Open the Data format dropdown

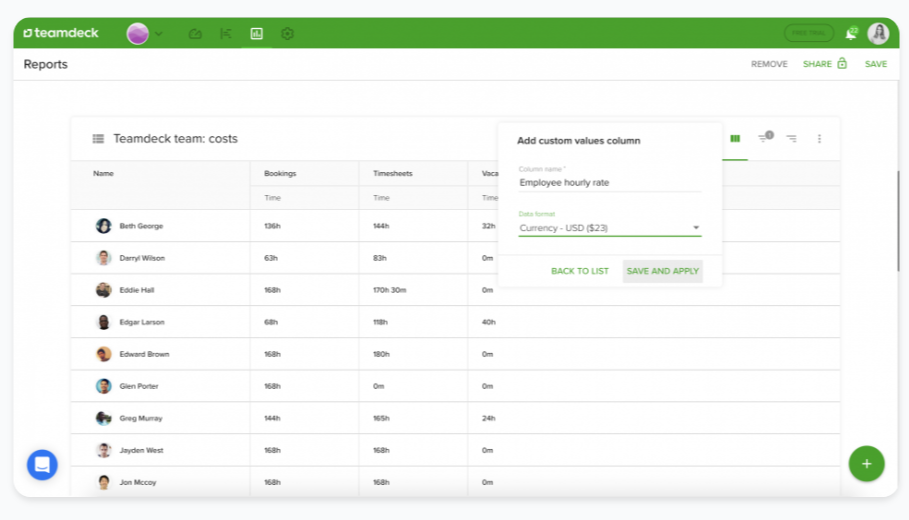click(x=610, y=228)
